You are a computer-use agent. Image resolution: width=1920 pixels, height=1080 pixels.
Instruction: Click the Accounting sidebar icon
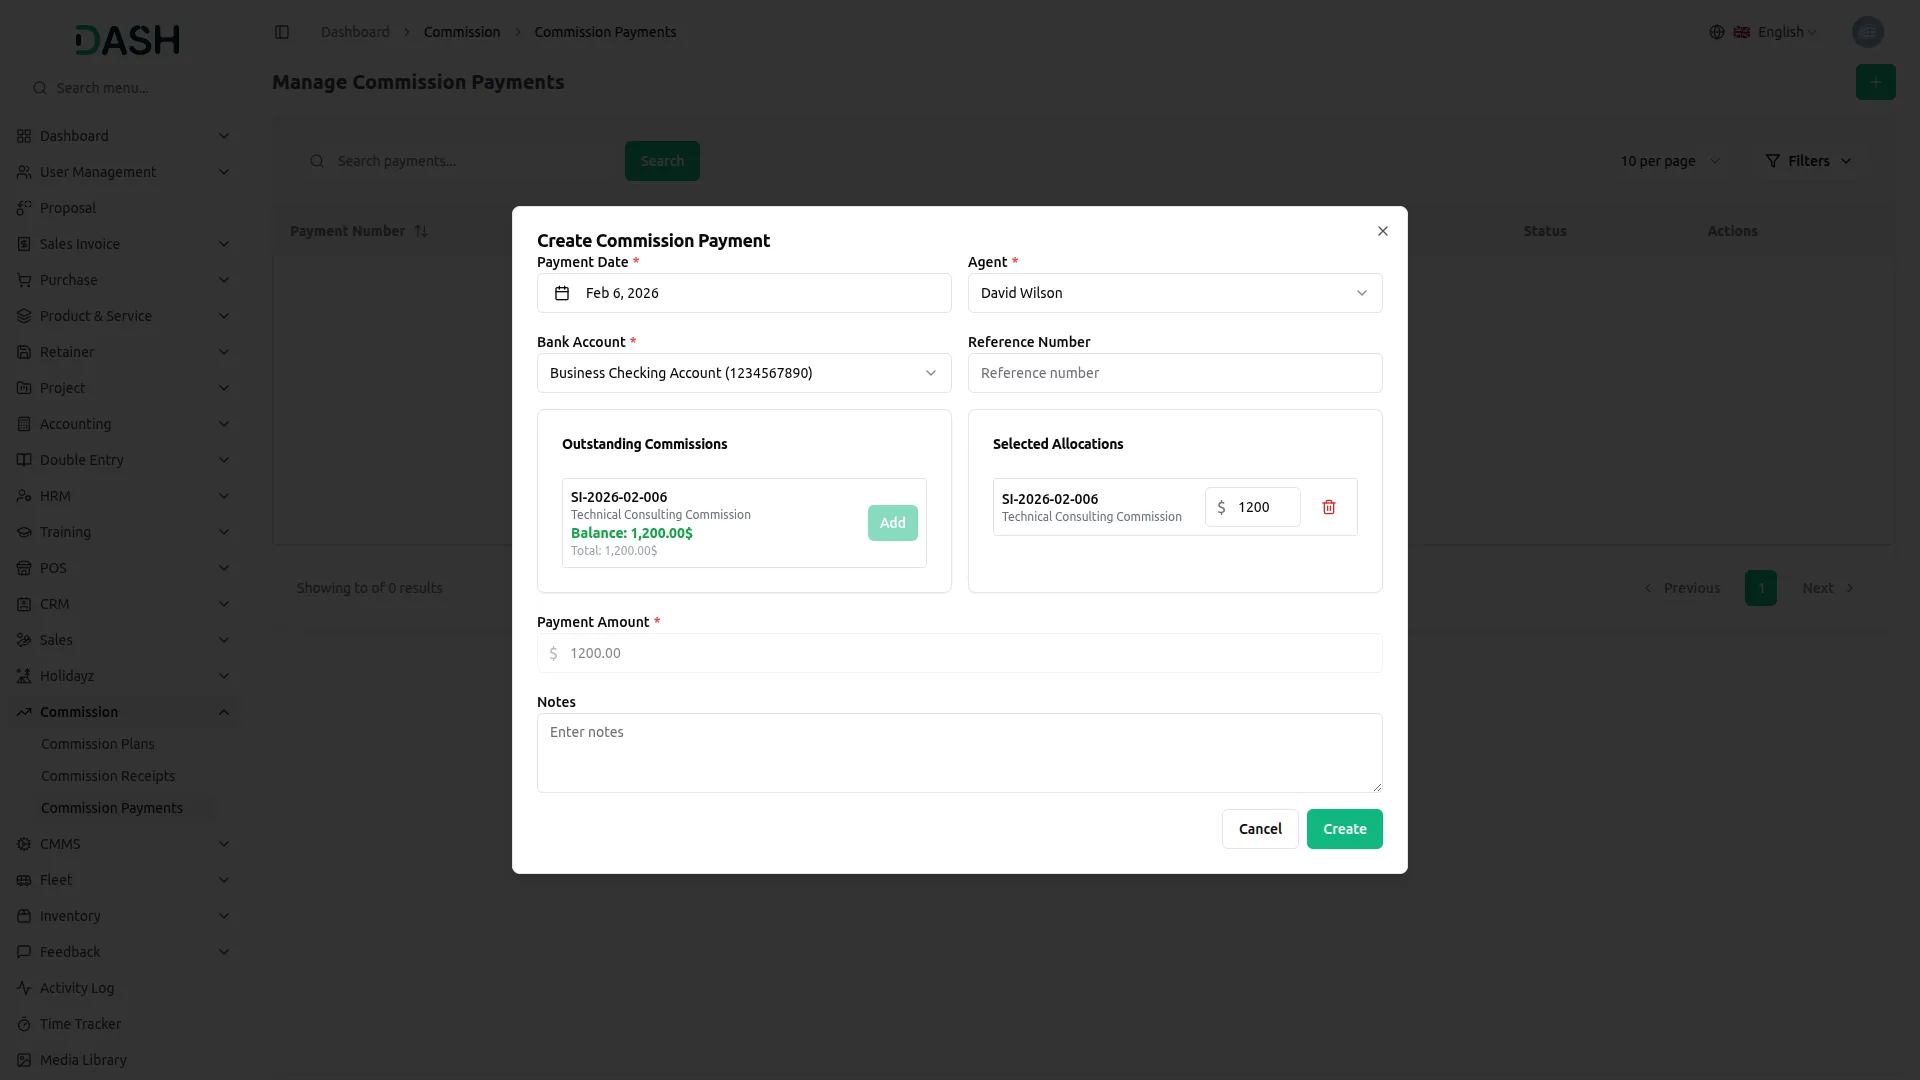[24, 424]
